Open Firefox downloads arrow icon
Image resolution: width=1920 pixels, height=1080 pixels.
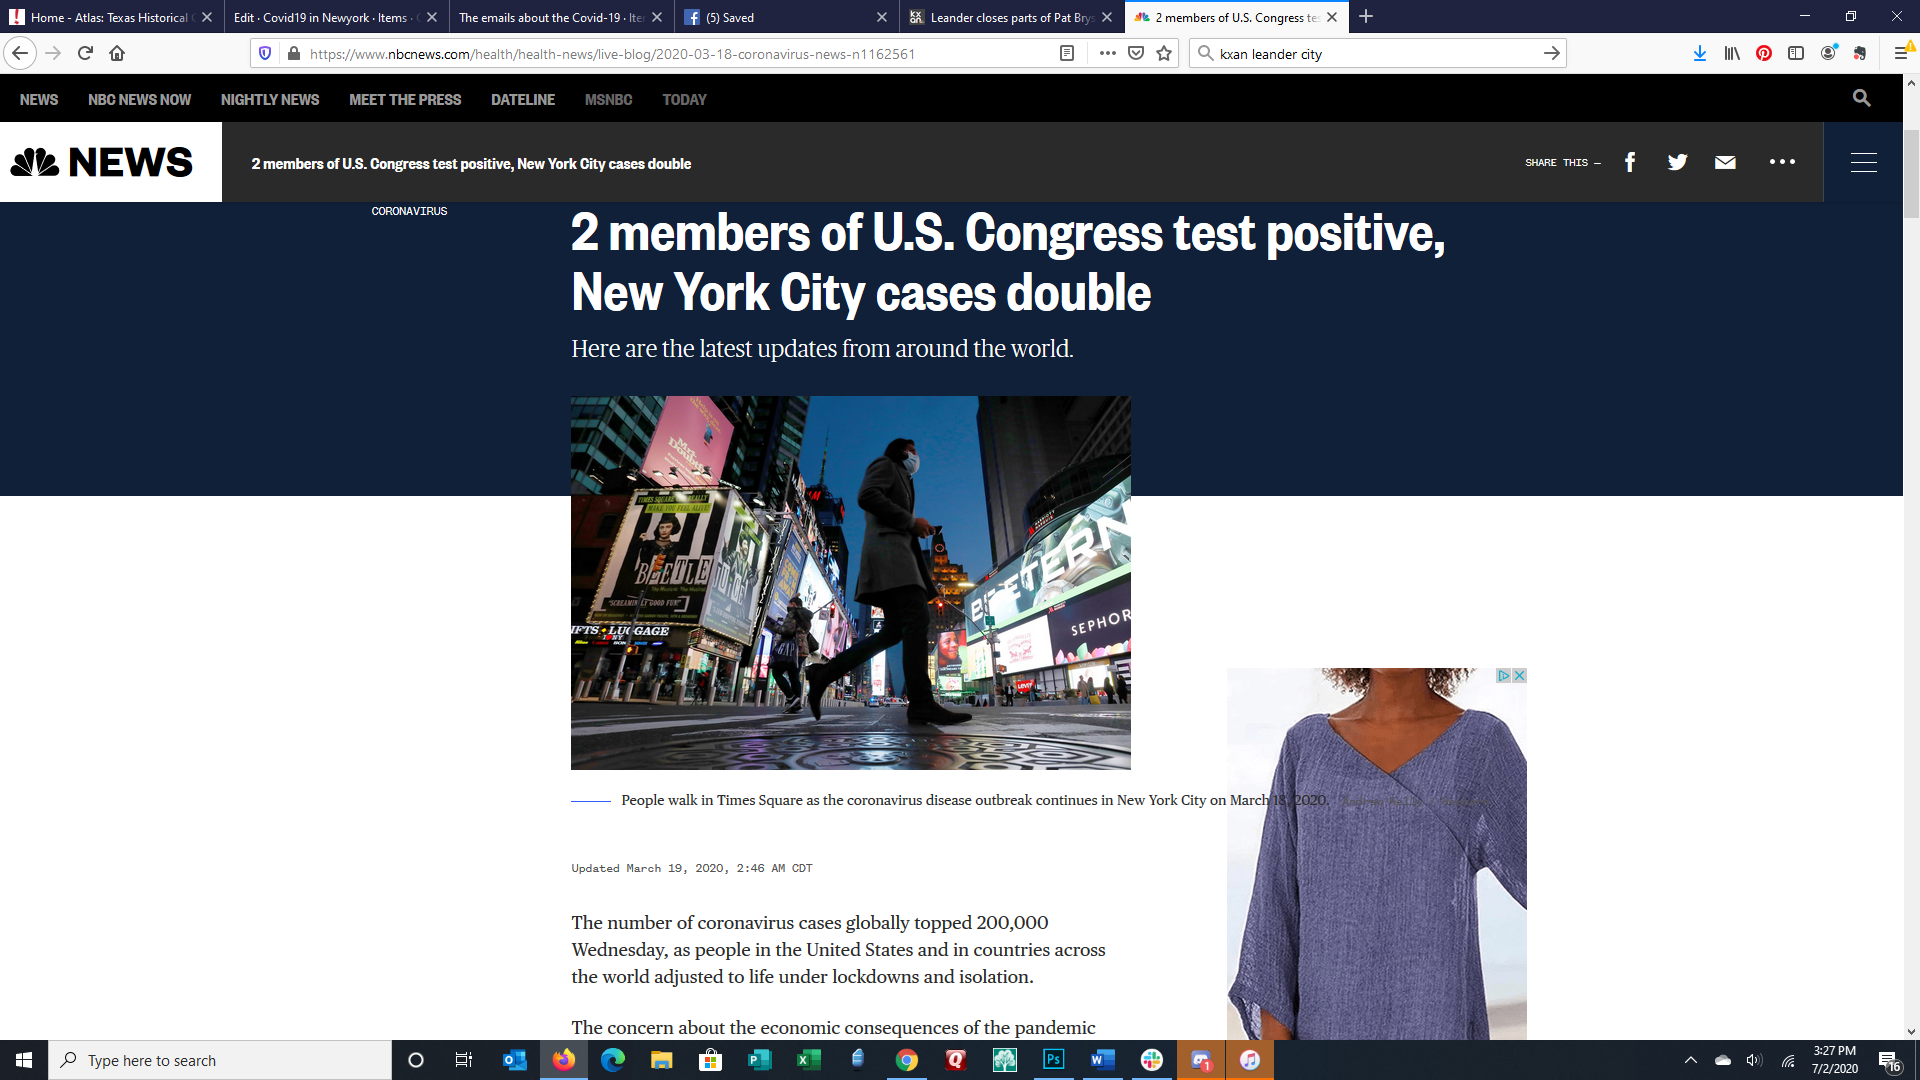click(x=1699, y=54)
